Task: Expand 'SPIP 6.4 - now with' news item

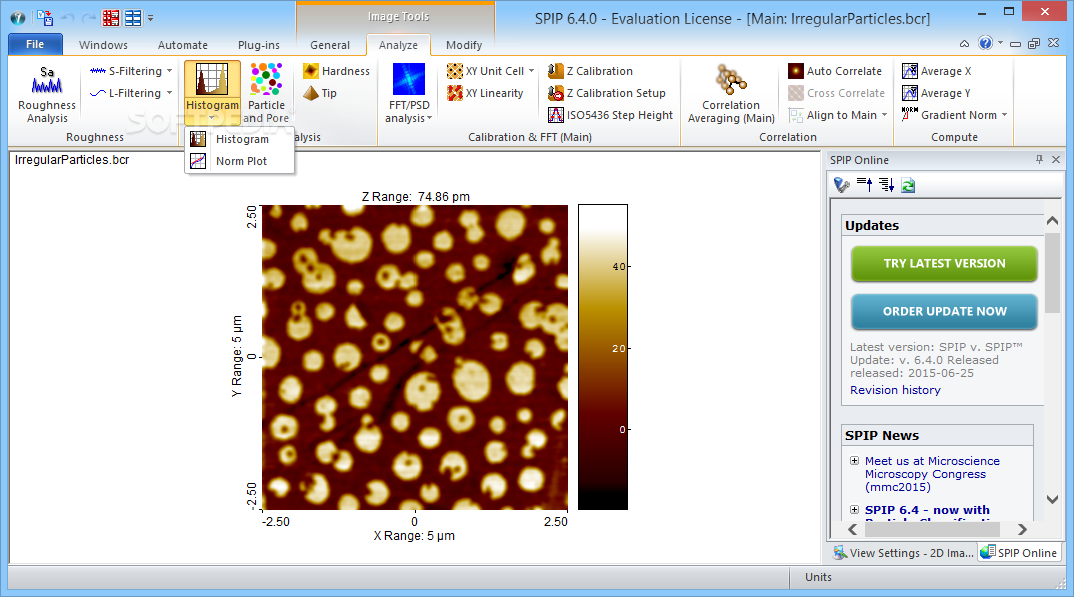Action: (854, 509)
